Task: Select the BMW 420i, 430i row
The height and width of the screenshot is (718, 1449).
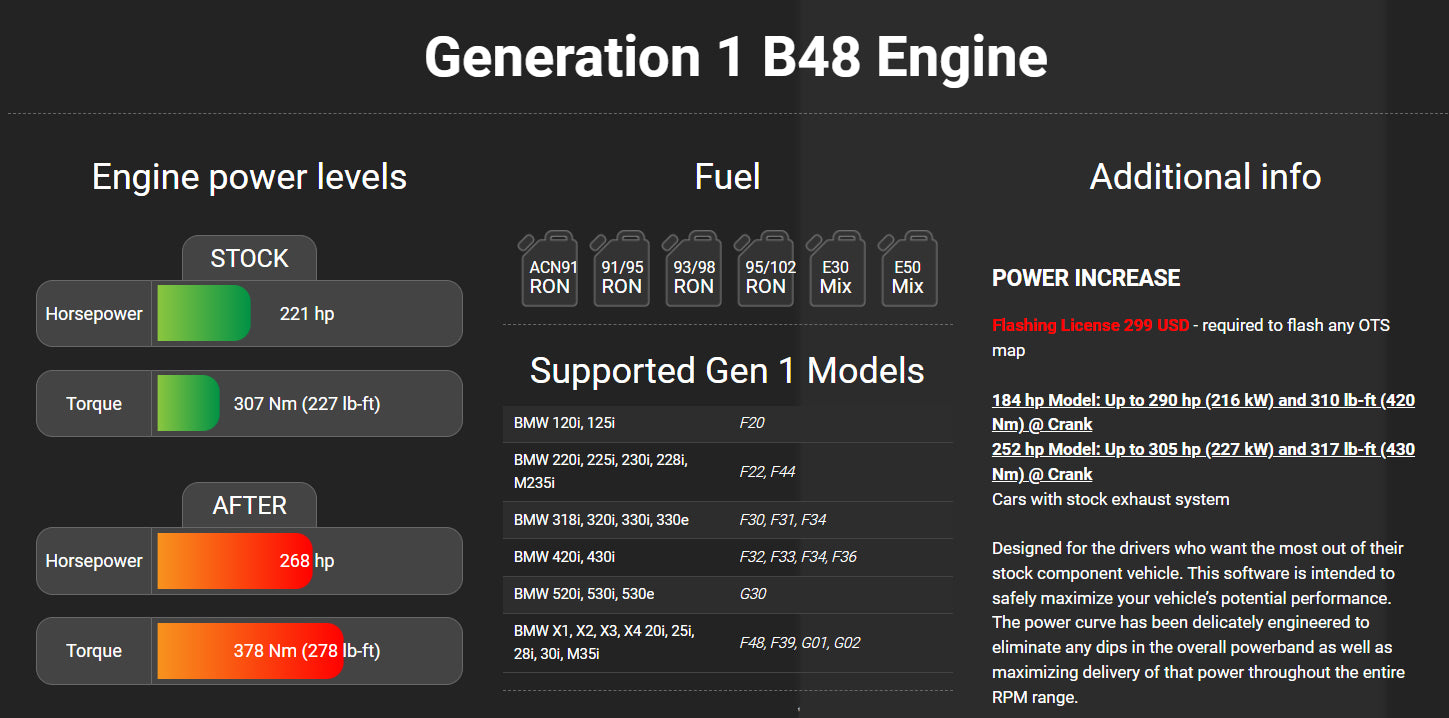Action: [x=727, y=557]
